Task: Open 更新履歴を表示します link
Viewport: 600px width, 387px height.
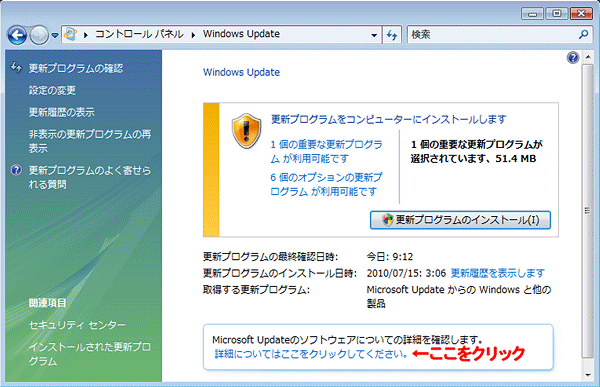Action: 497,273
